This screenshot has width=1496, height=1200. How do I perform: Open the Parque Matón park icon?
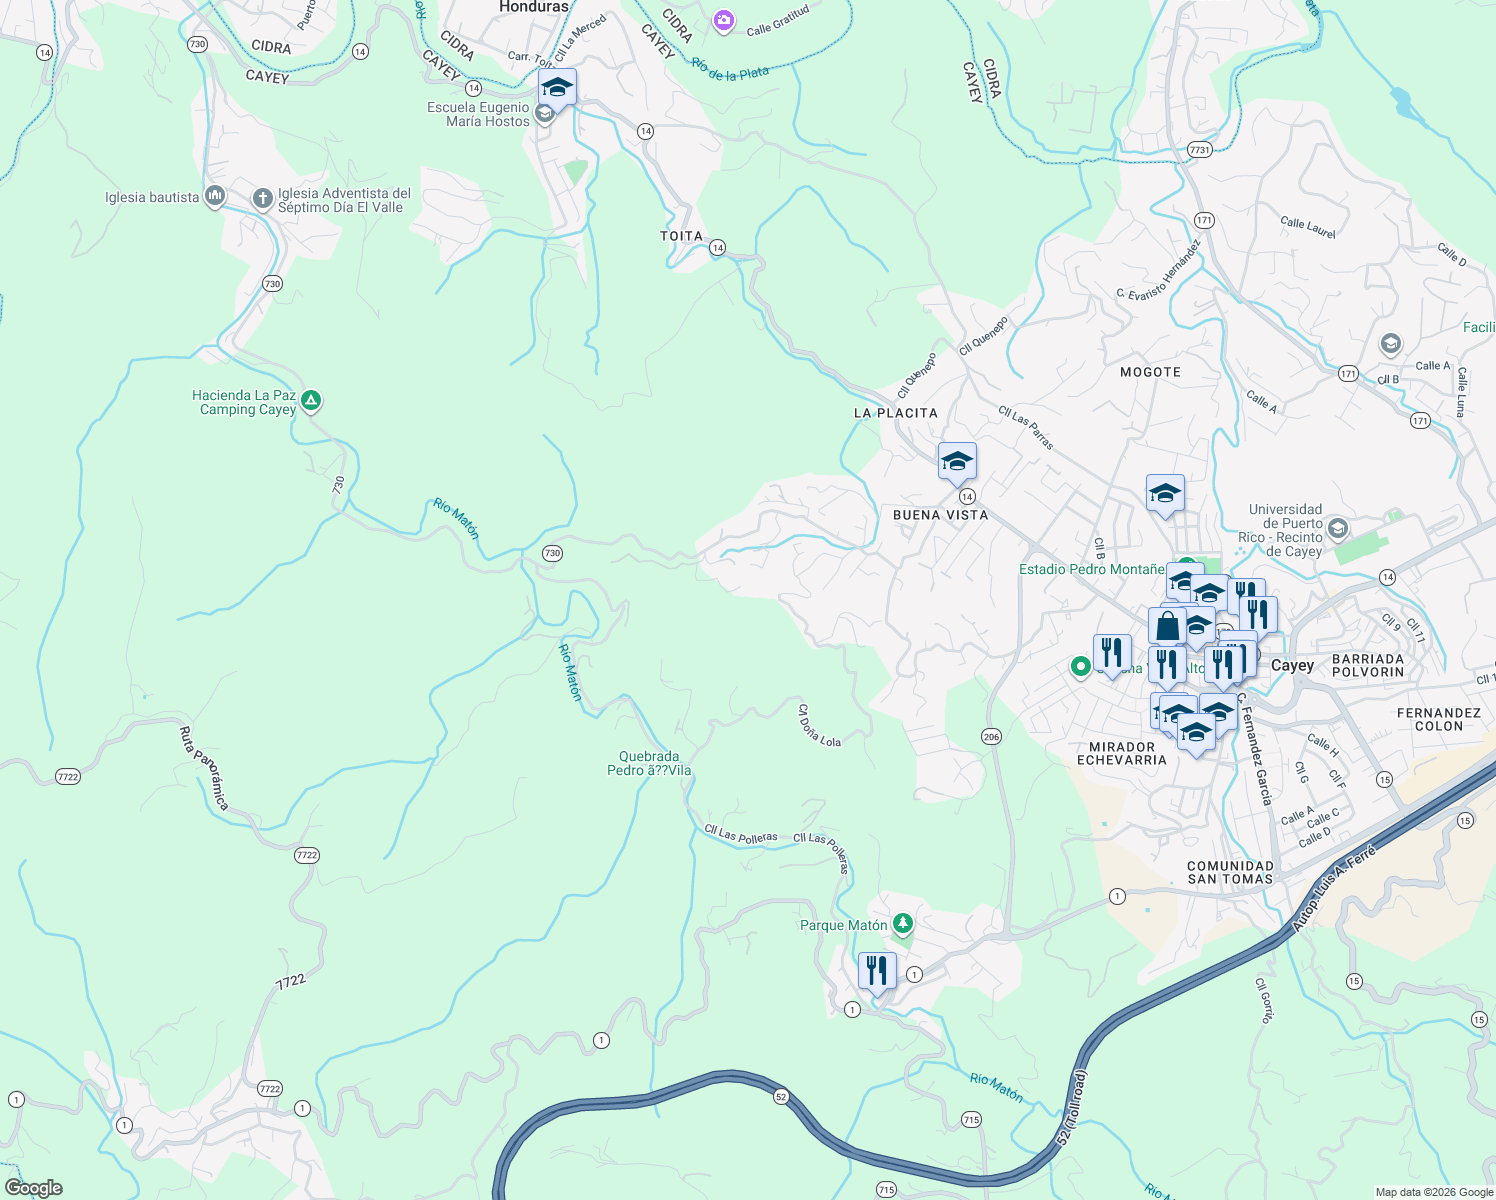901,925
